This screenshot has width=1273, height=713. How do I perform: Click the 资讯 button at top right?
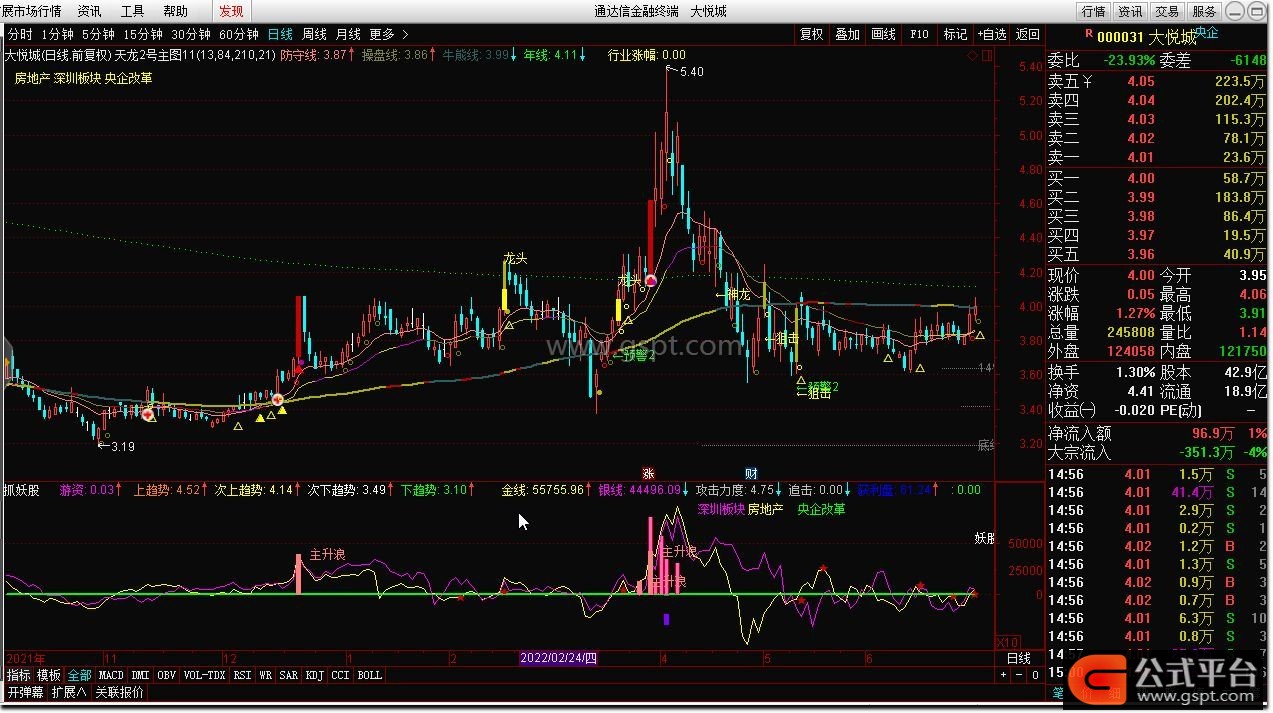[1130, 12]
